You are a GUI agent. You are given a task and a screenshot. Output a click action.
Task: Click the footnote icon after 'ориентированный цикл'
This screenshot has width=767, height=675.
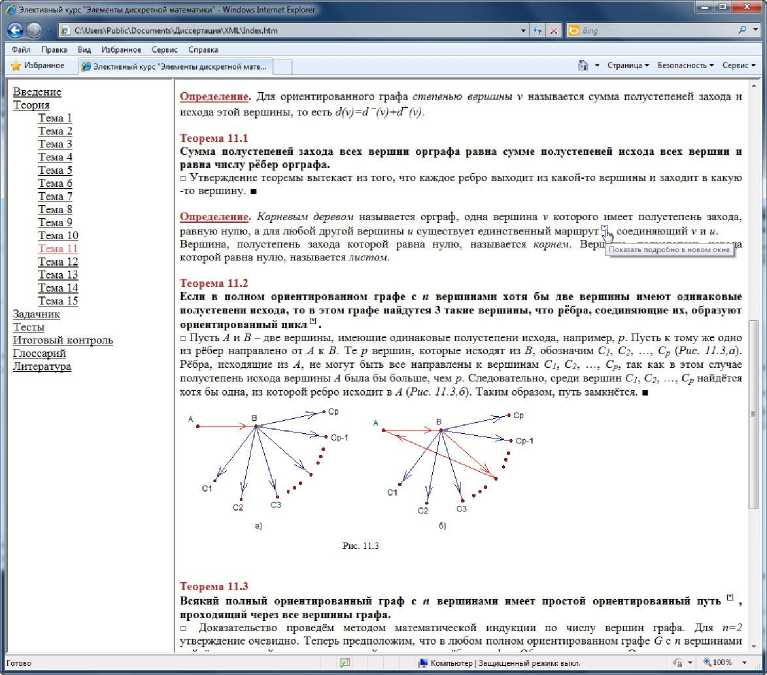pos(313,322)
